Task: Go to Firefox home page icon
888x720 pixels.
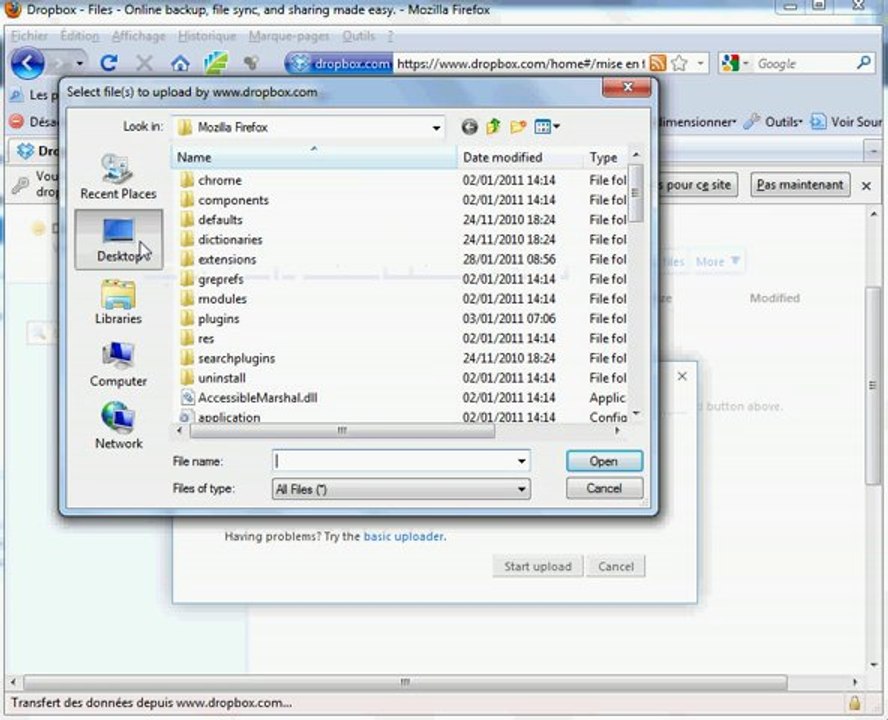Action: (x=180, y=63)
